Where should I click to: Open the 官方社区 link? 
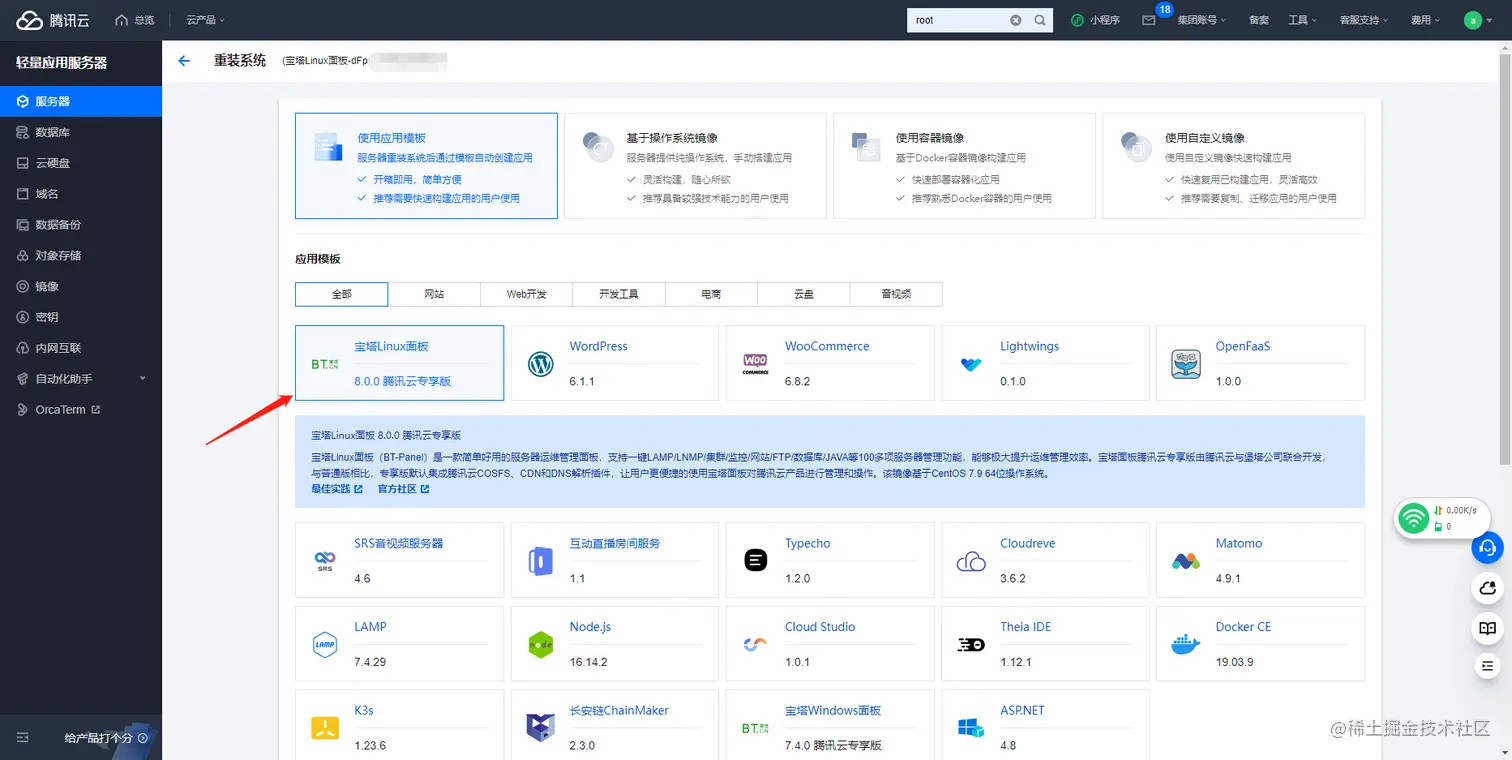point(403,489)
